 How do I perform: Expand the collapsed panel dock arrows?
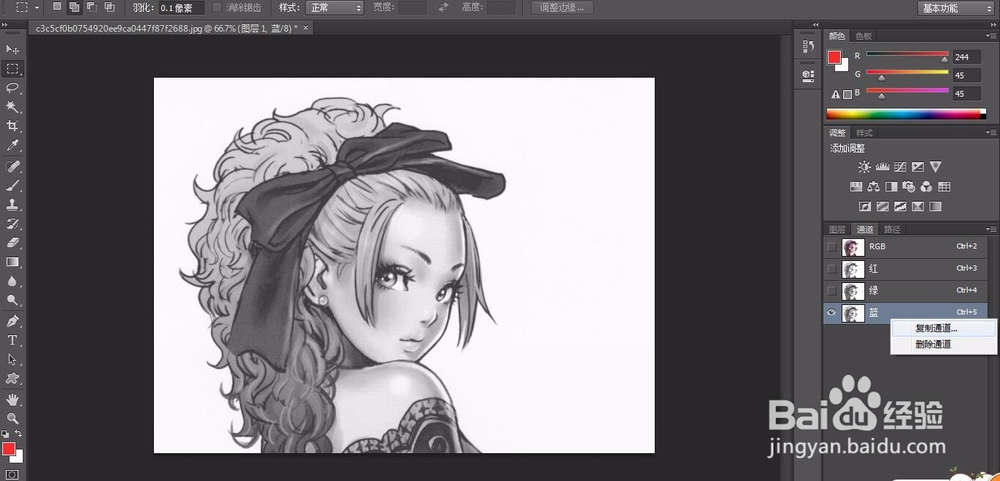[814, 24]
